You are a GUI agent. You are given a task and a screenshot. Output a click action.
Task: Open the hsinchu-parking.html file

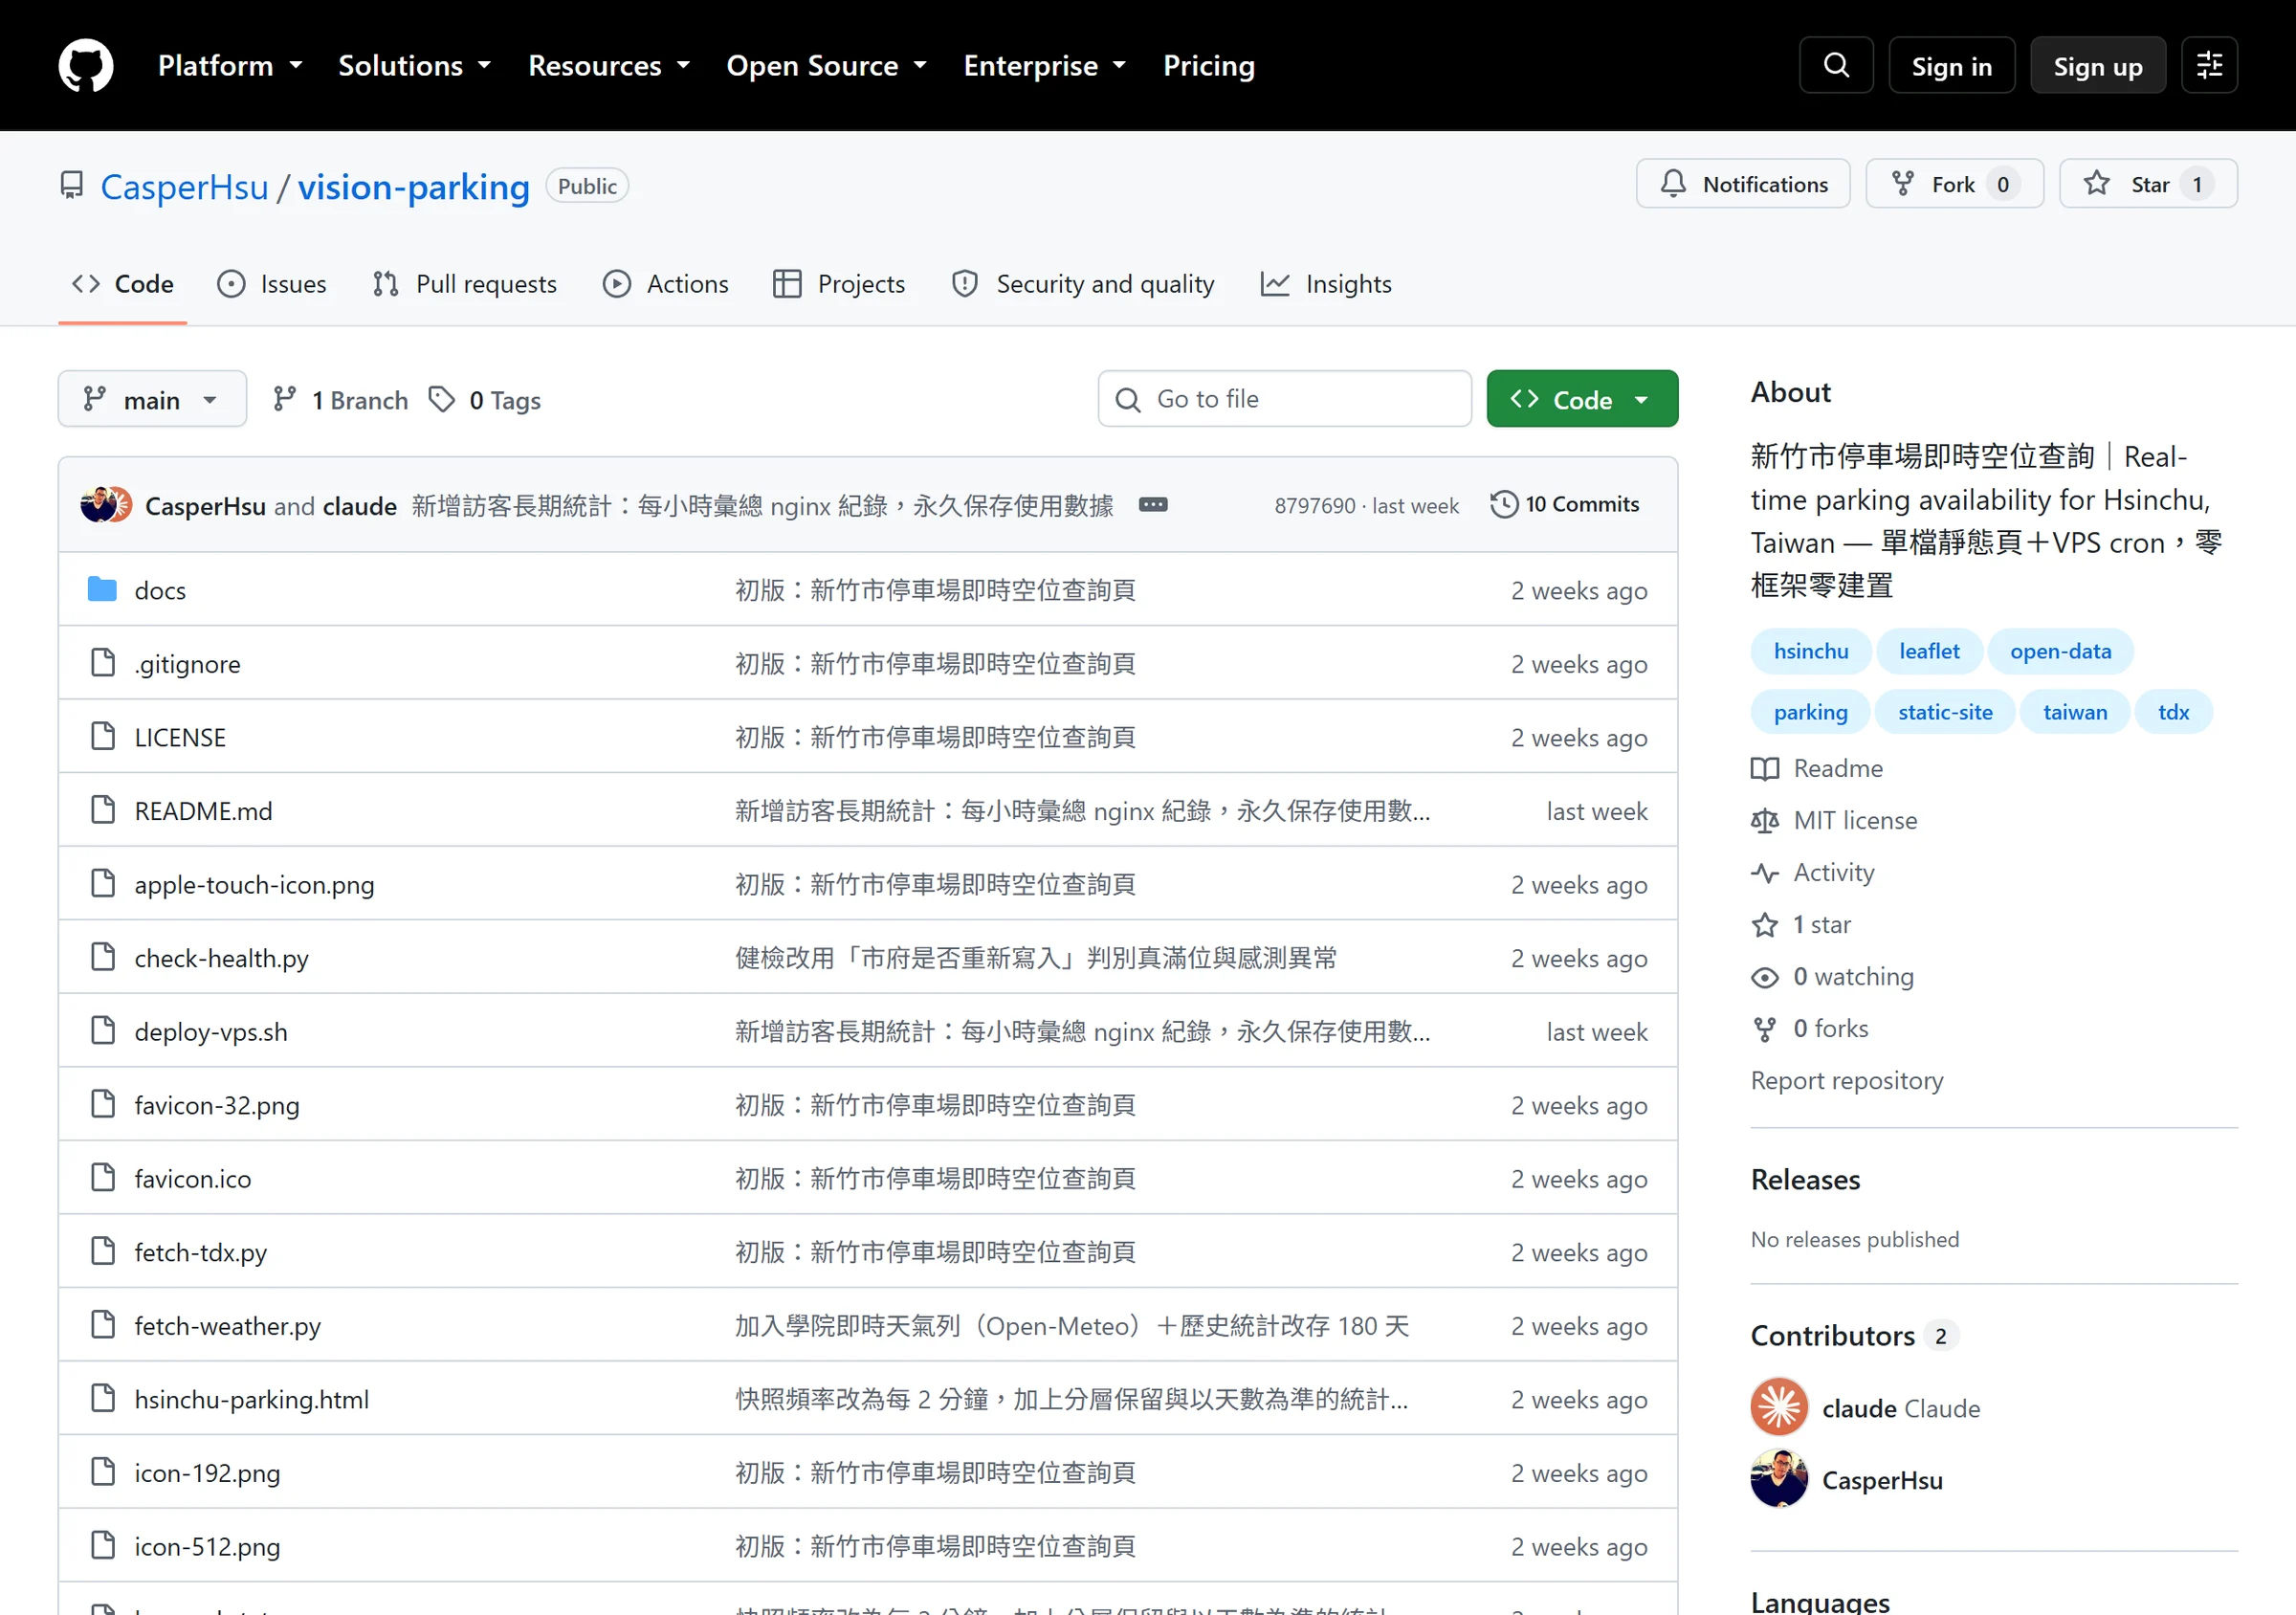click(252, 1400)
